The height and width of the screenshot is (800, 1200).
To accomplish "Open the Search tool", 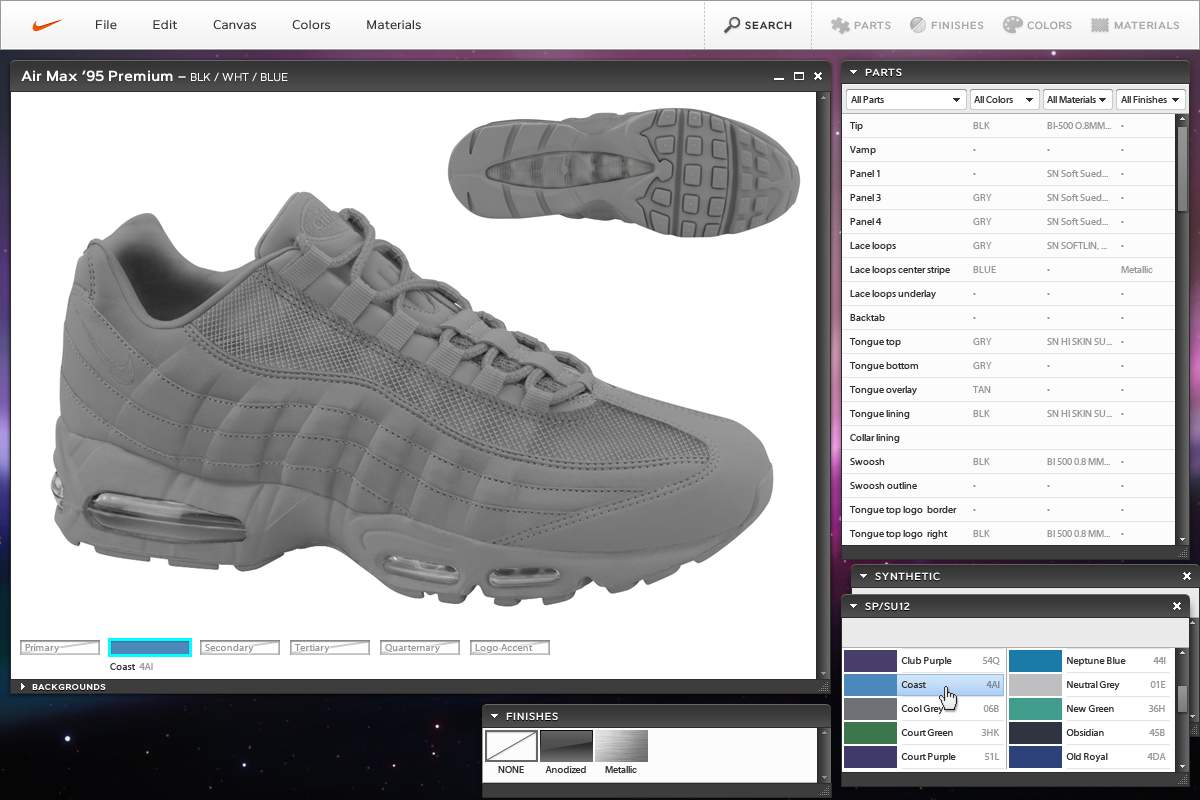I will point(758,25).
